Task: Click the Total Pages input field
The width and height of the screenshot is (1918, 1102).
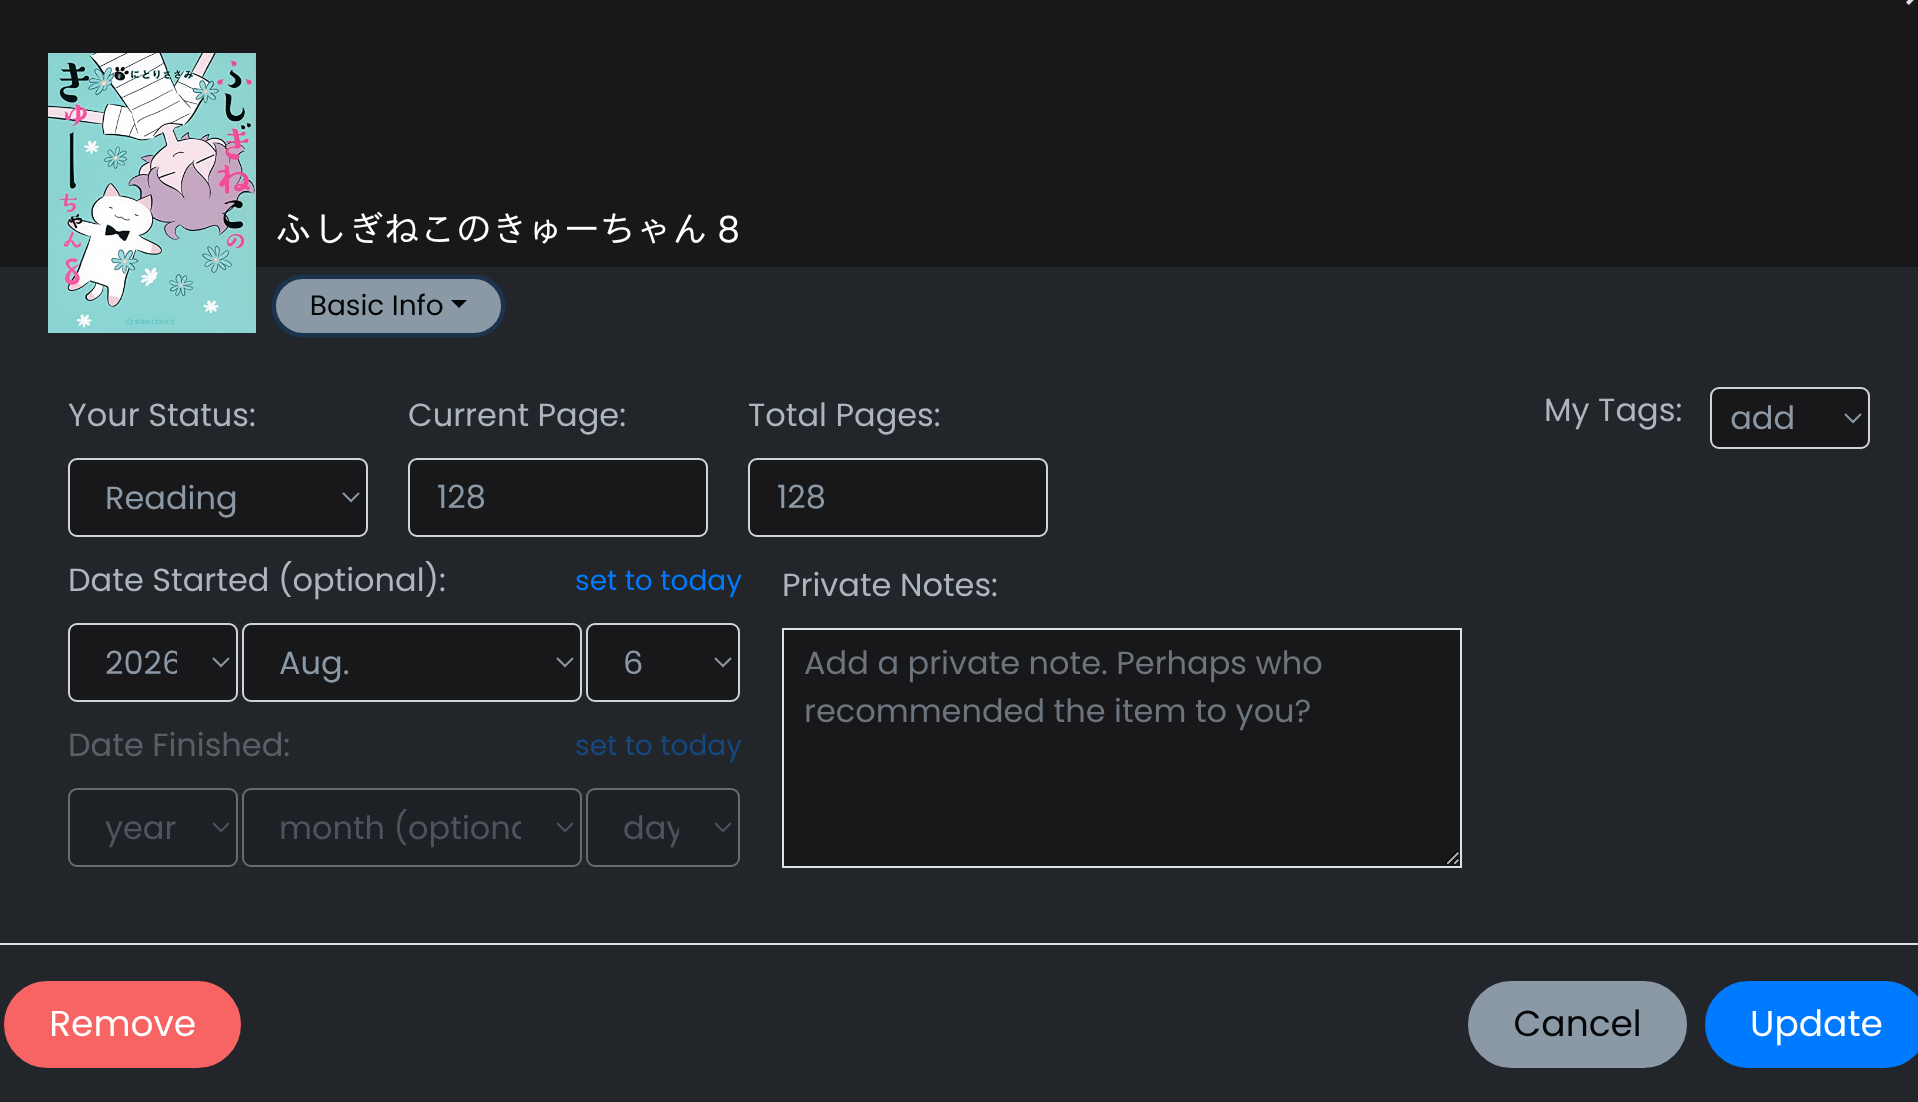Action: pos(898,498)
